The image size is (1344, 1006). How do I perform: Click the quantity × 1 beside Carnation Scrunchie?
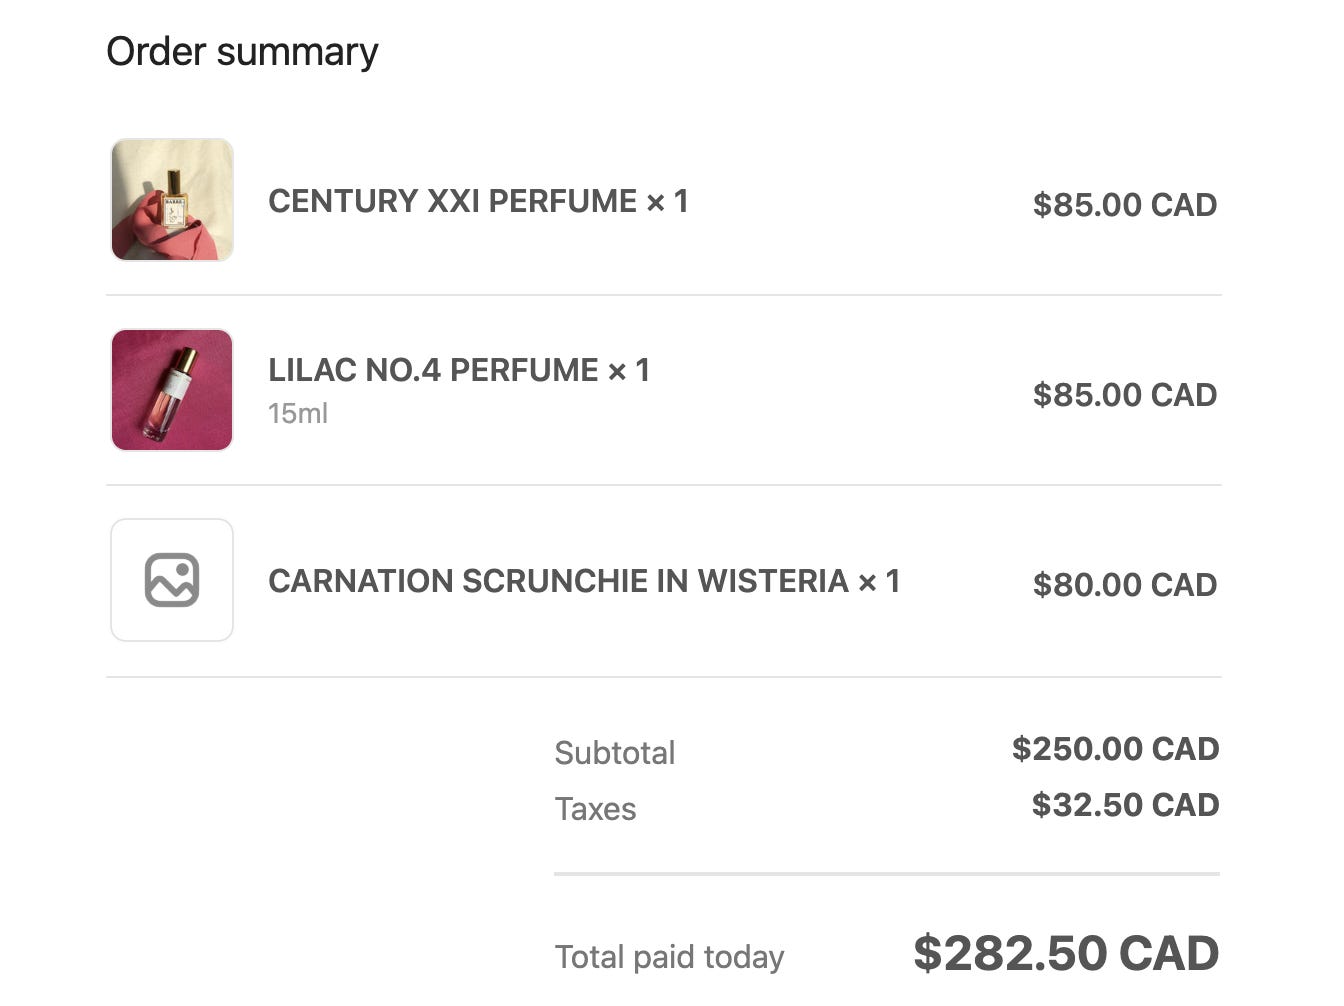tap(879, 581)
